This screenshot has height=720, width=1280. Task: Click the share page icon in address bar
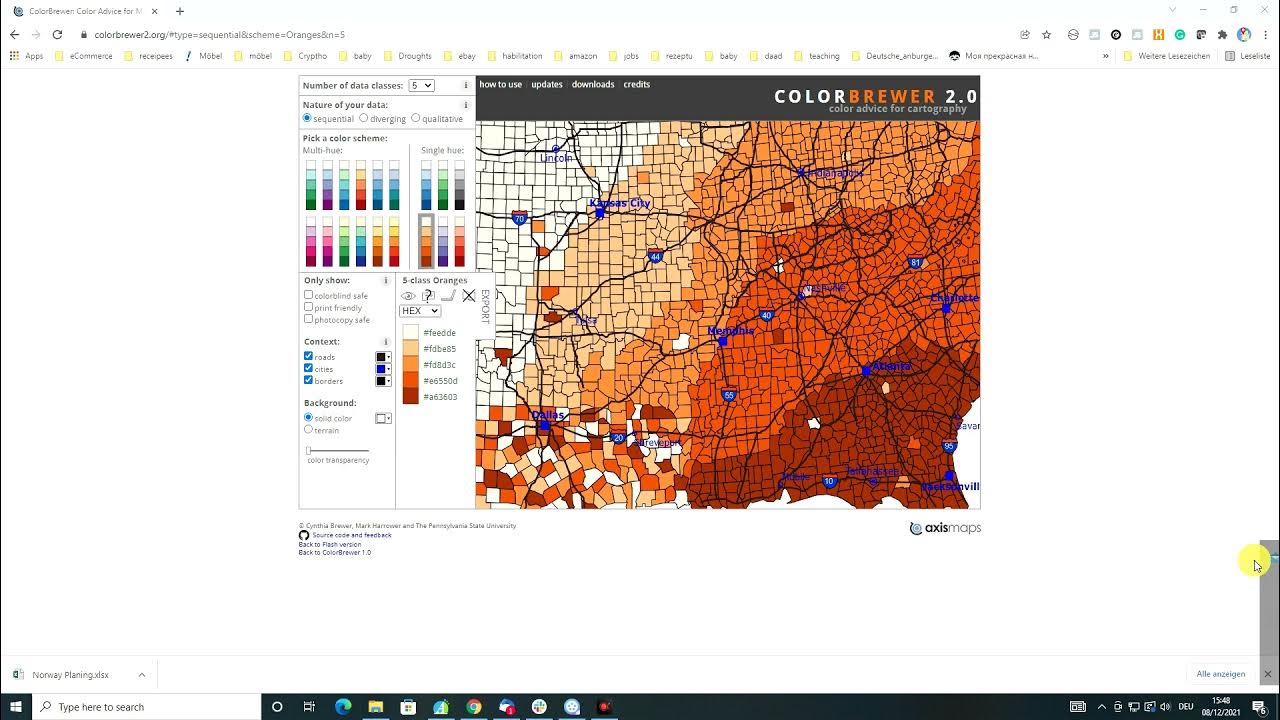(x=1025, y=34)
